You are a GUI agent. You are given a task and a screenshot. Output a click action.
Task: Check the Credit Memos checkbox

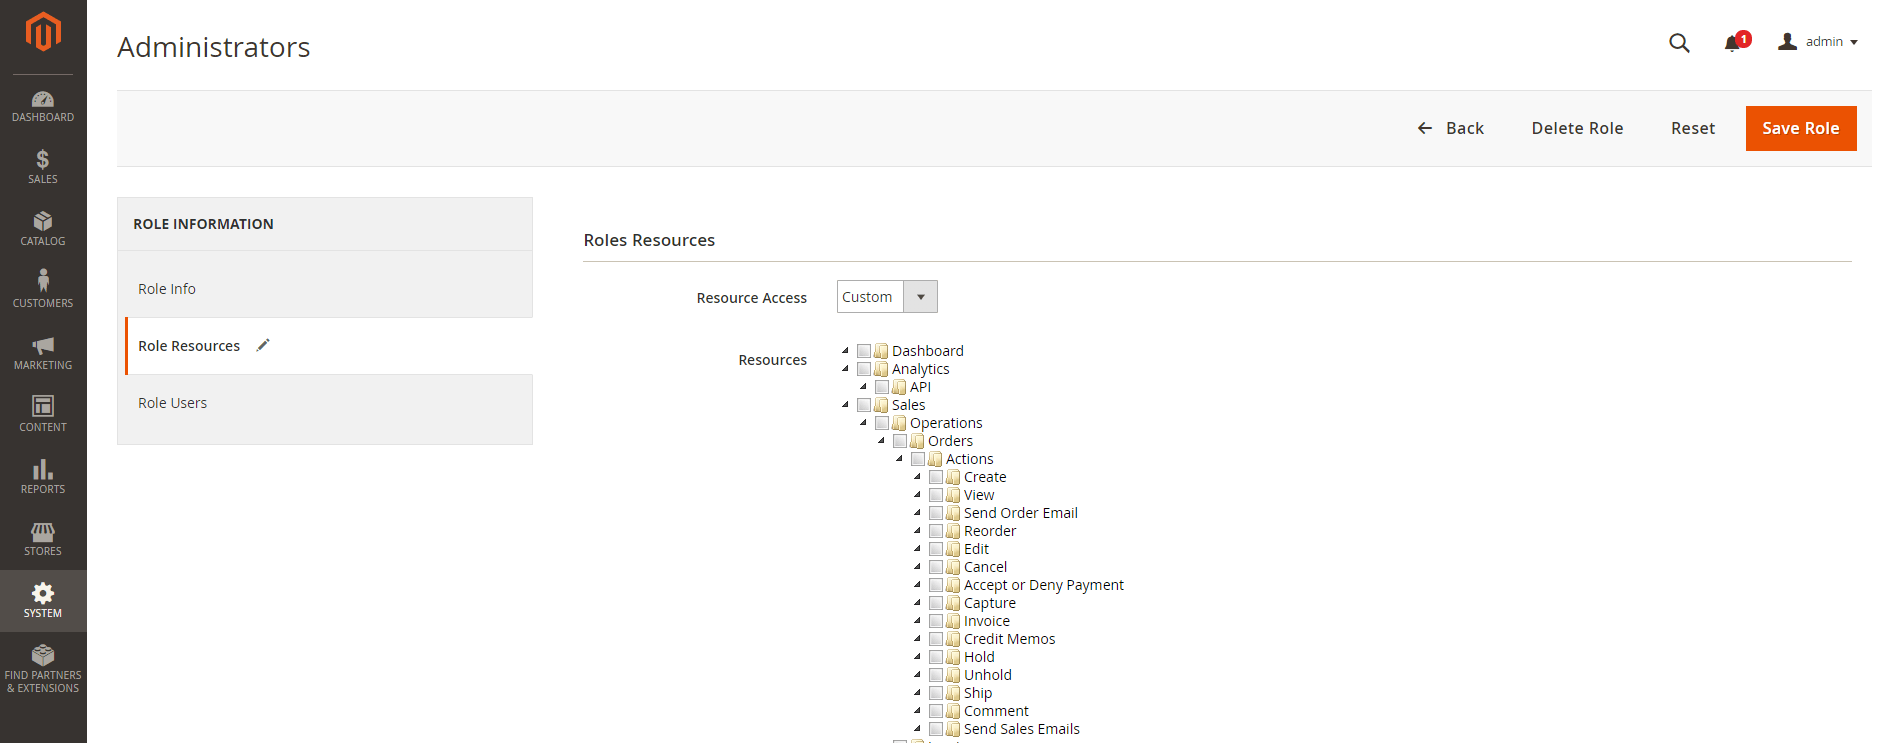(936, 639)
